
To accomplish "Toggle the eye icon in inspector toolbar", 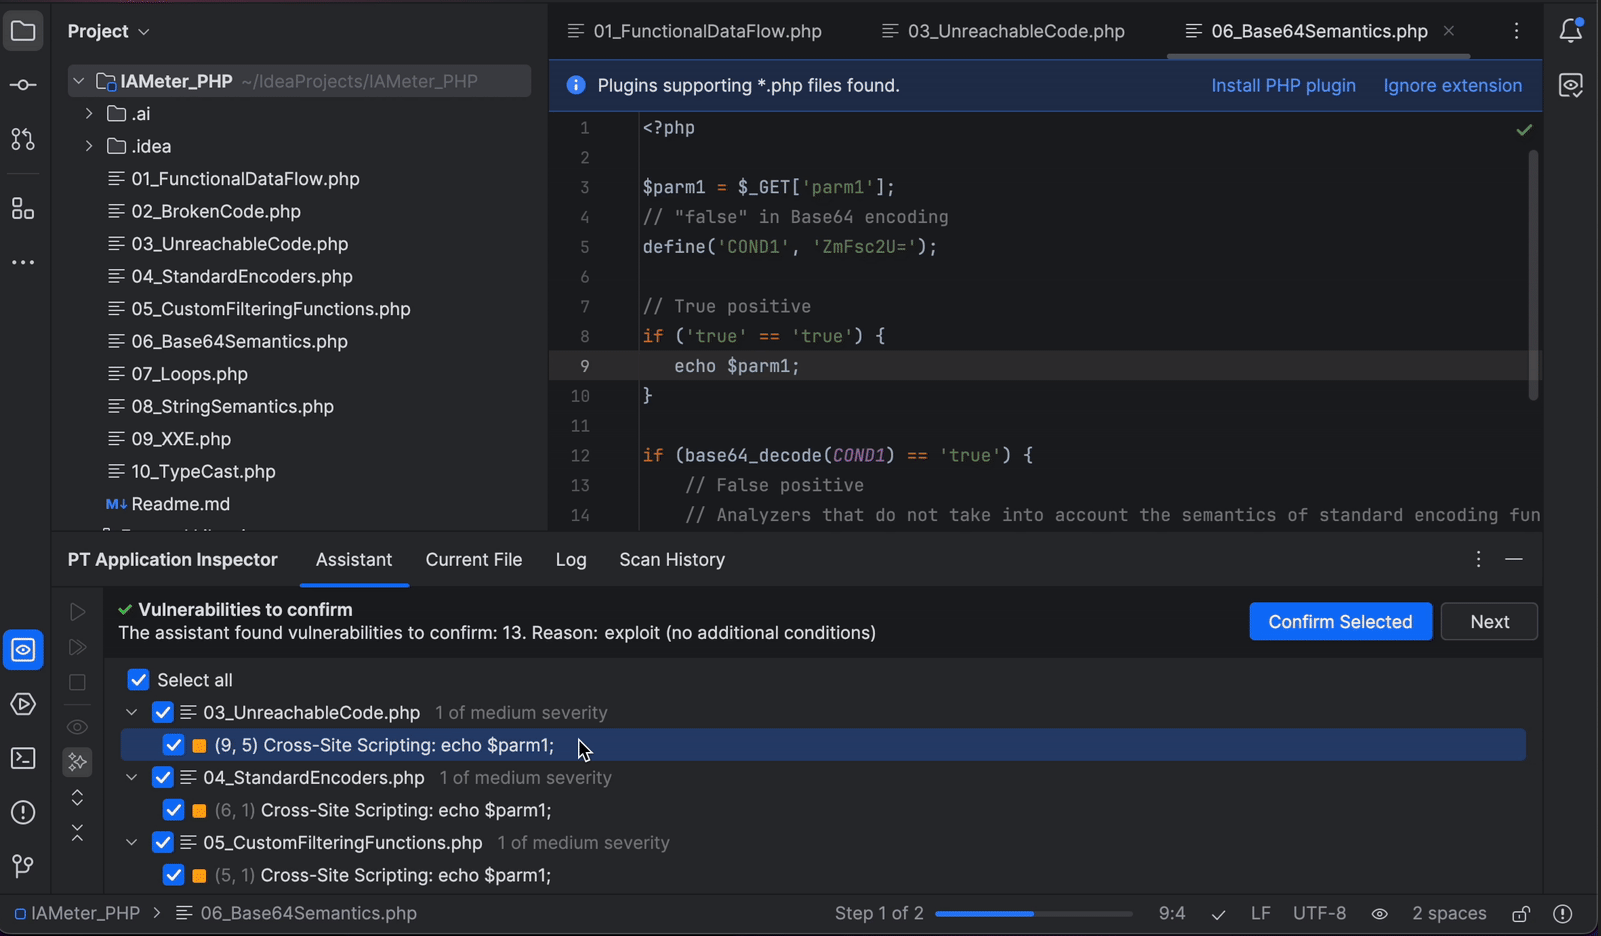I will click(77, 727).
